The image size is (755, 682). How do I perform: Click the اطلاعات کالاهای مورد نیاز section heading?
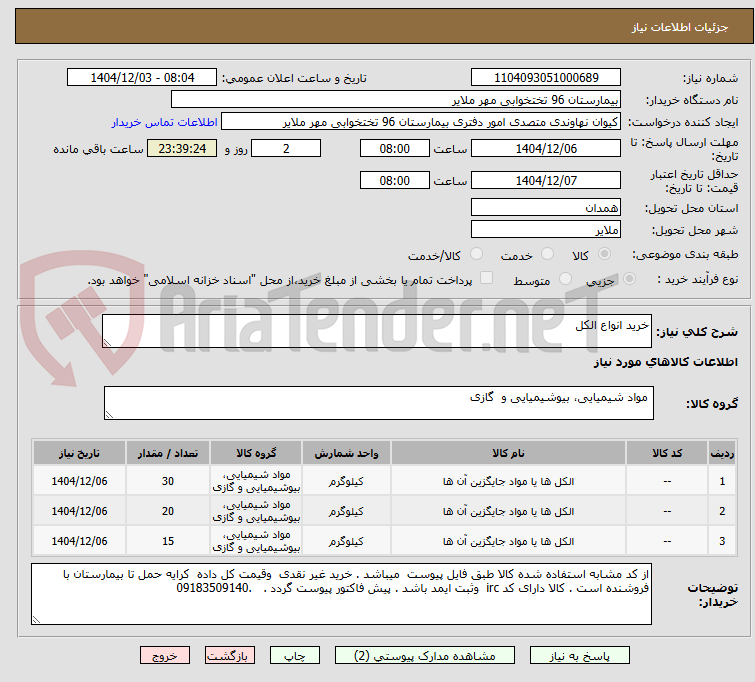(665, 362)
